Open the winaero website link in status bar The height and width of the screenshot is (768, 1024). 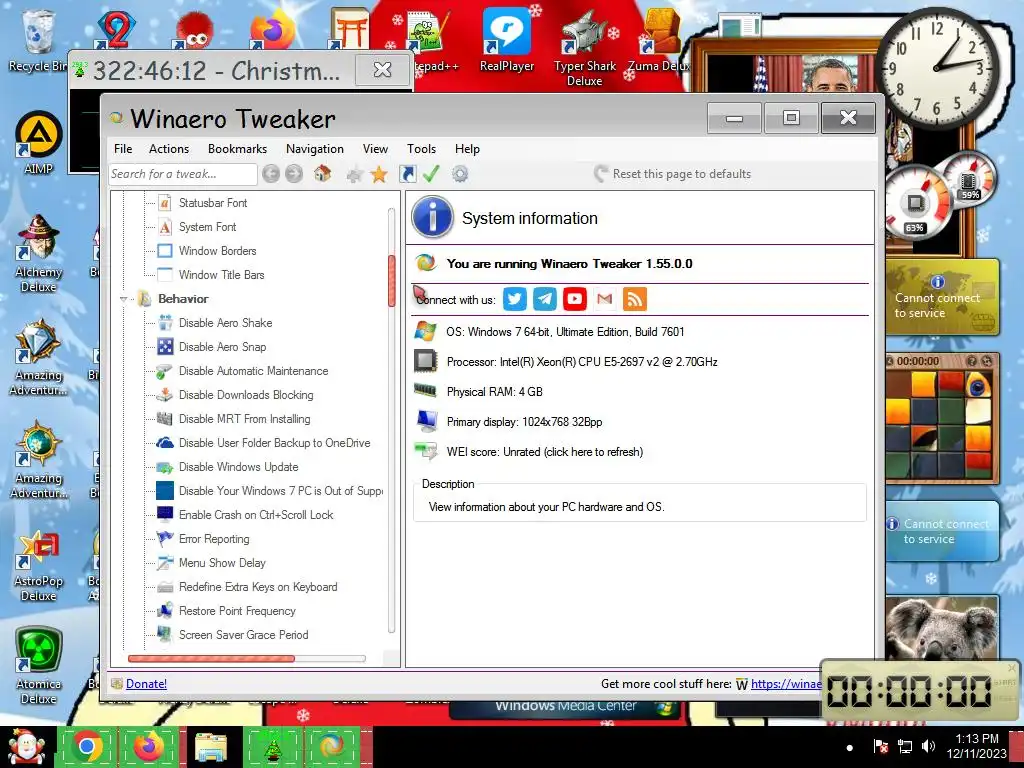point(786,684)
